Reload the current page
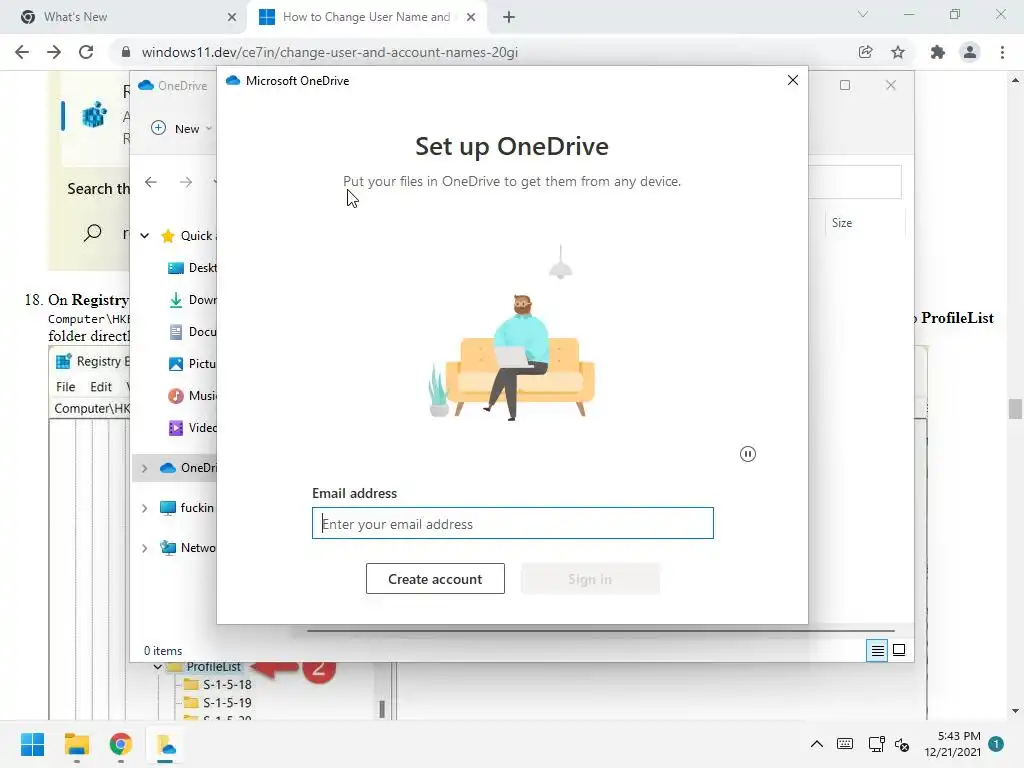This screenshot has height=768, width=1024. [86, 52]
